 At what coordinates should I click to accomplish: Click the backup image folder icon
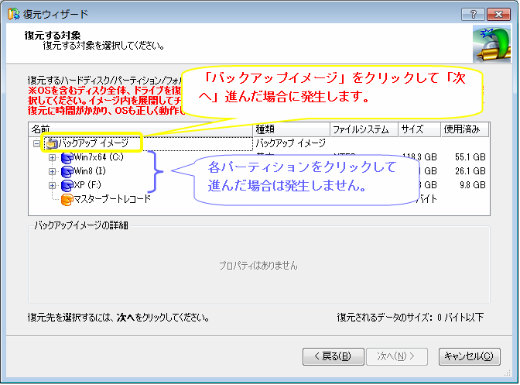pyautogui.click(x=52, y=144)
